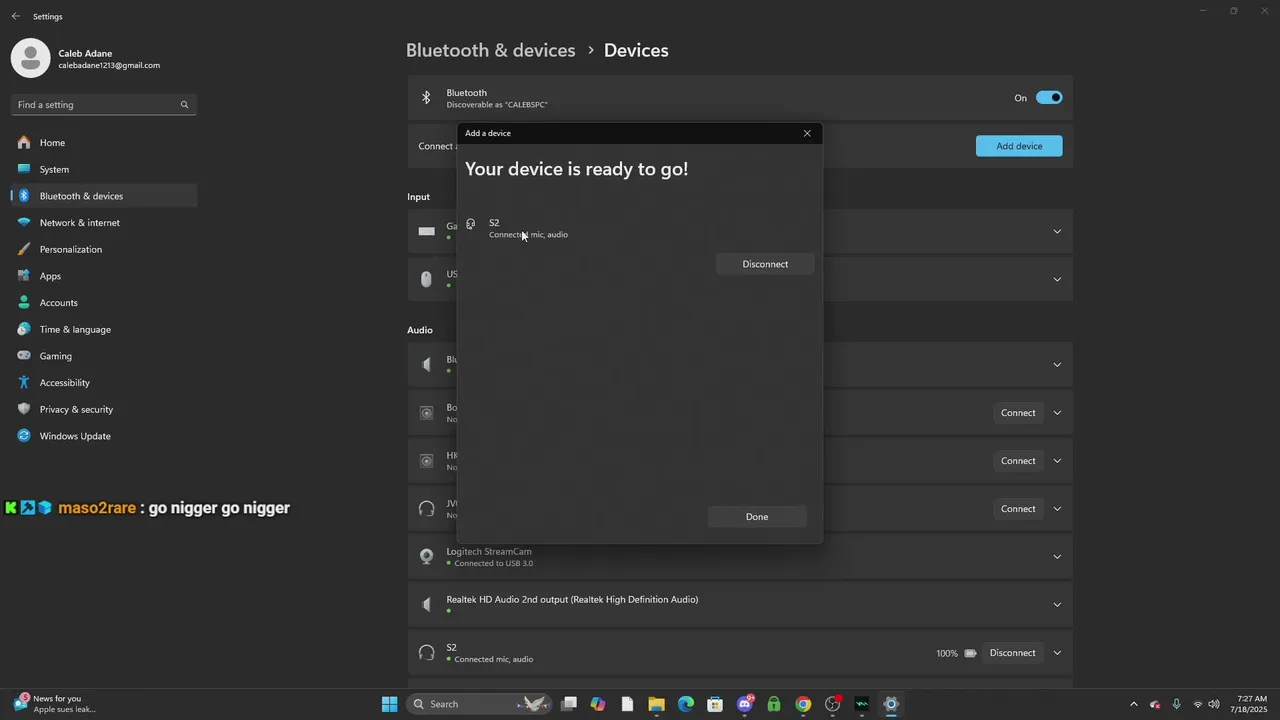Open Task View from the taskbar
This screenshot has height=720, width=1280.
pos(569,704)
